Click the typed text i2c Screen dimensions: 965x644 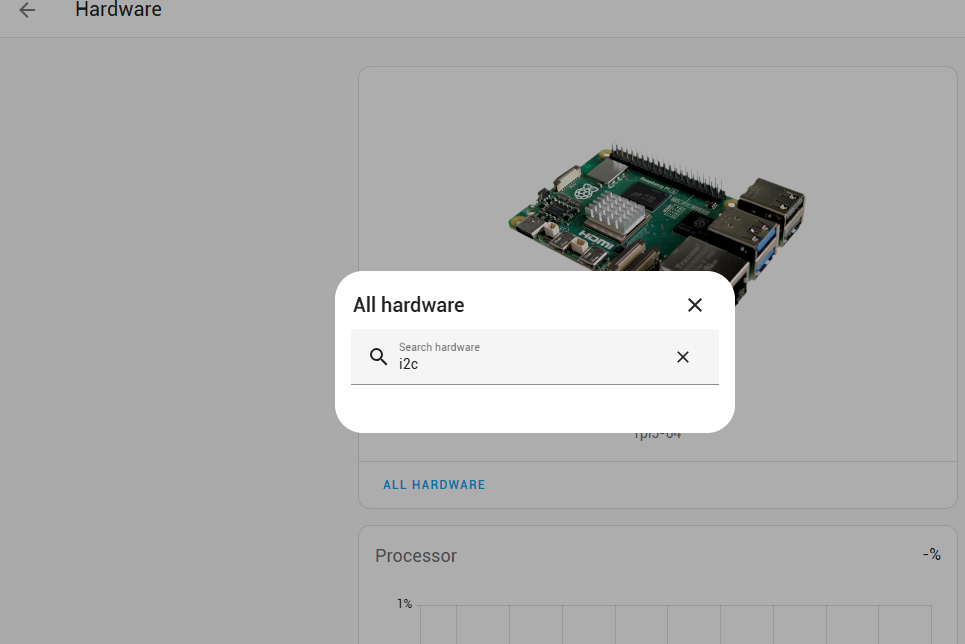(408, 364)
